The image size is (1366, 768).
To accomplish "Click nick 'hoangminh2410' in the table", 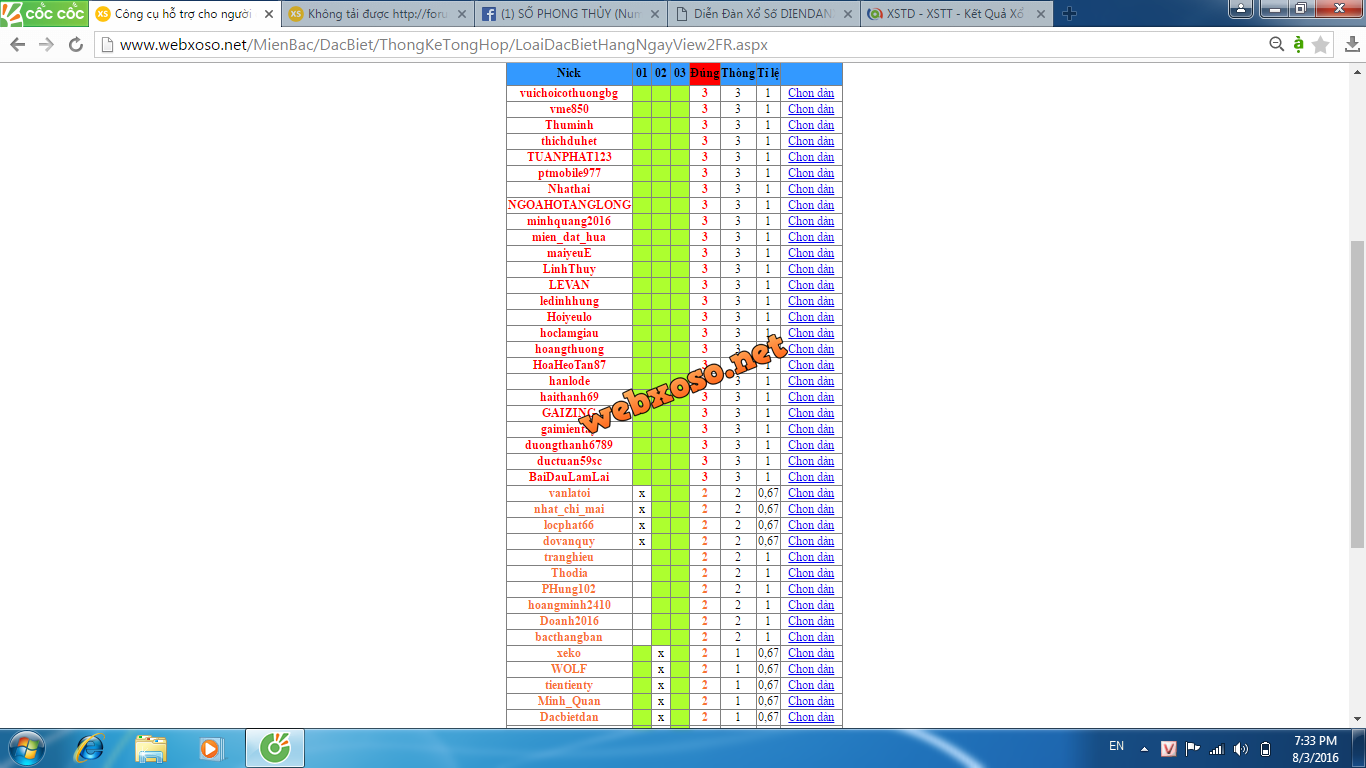I will 569,605.
